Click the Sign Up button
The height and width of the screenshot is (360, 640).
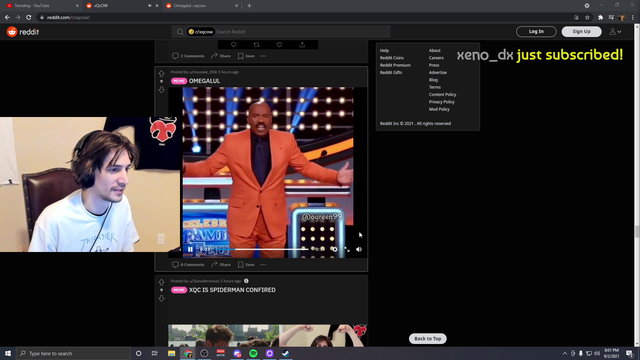[x=581, y=31]
